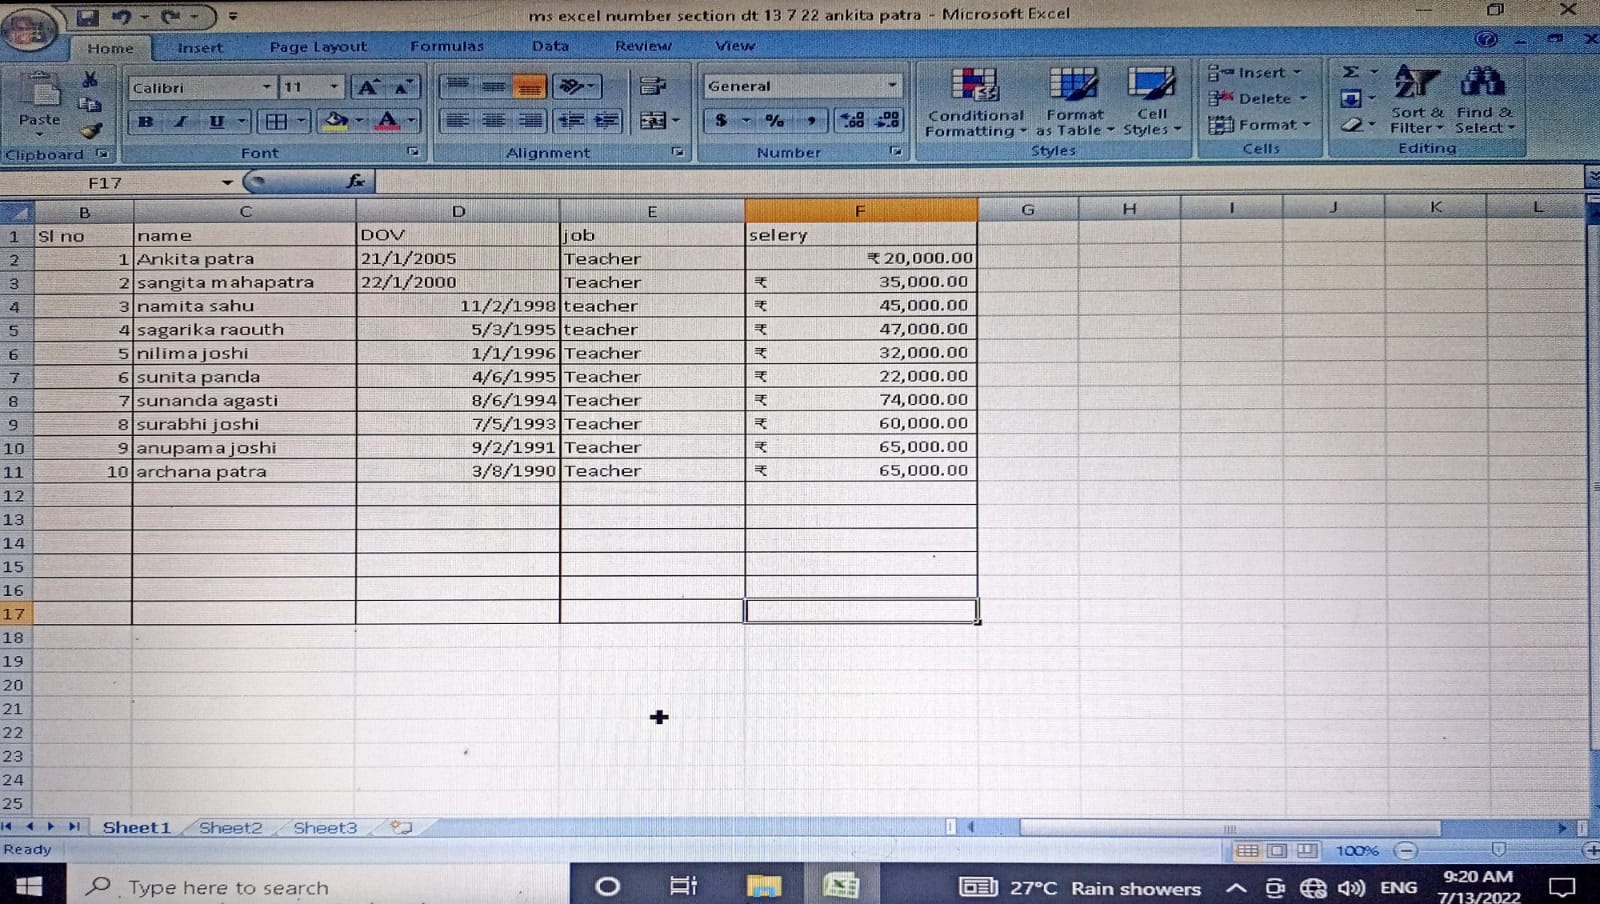Increase the cell indent

coord(607,121)
